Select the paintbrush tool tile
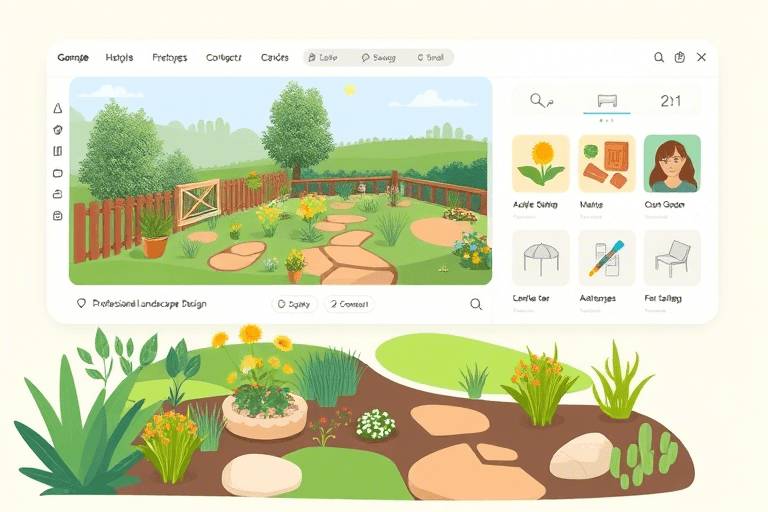 pos(607,258)
